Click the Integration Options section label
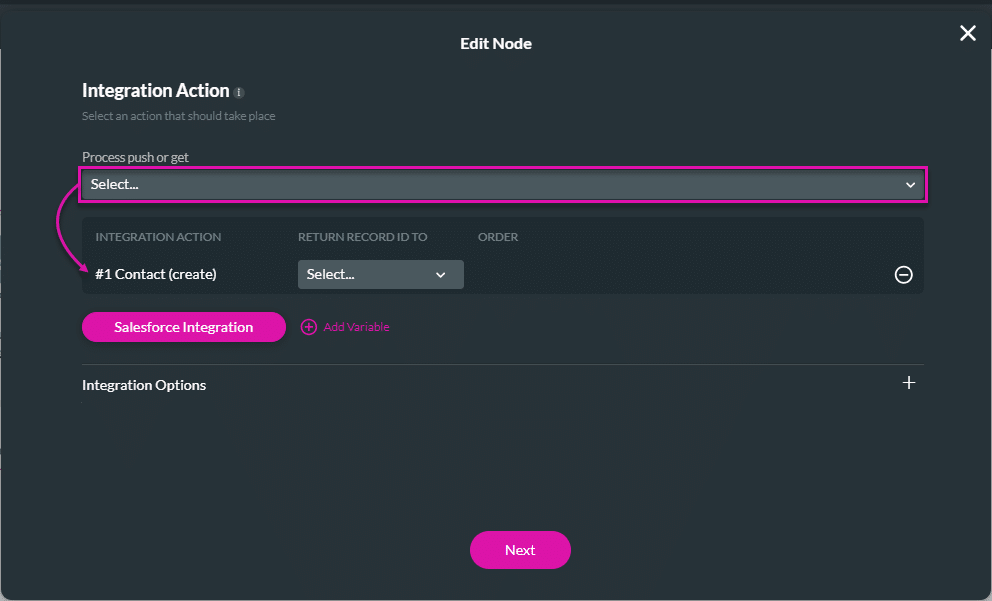The height and width of the screenshot is (601, 992). pyautogui.click(x=144, y=385)
